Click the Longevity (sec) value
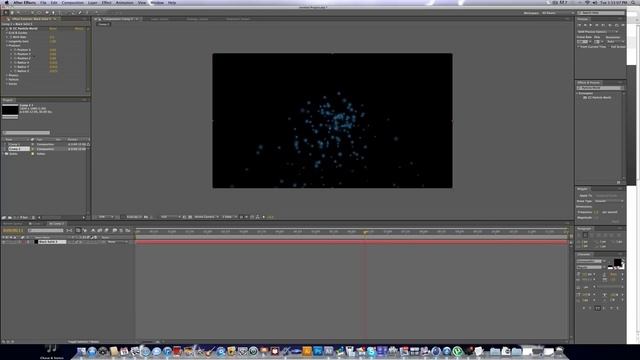 tap(53, 41)
